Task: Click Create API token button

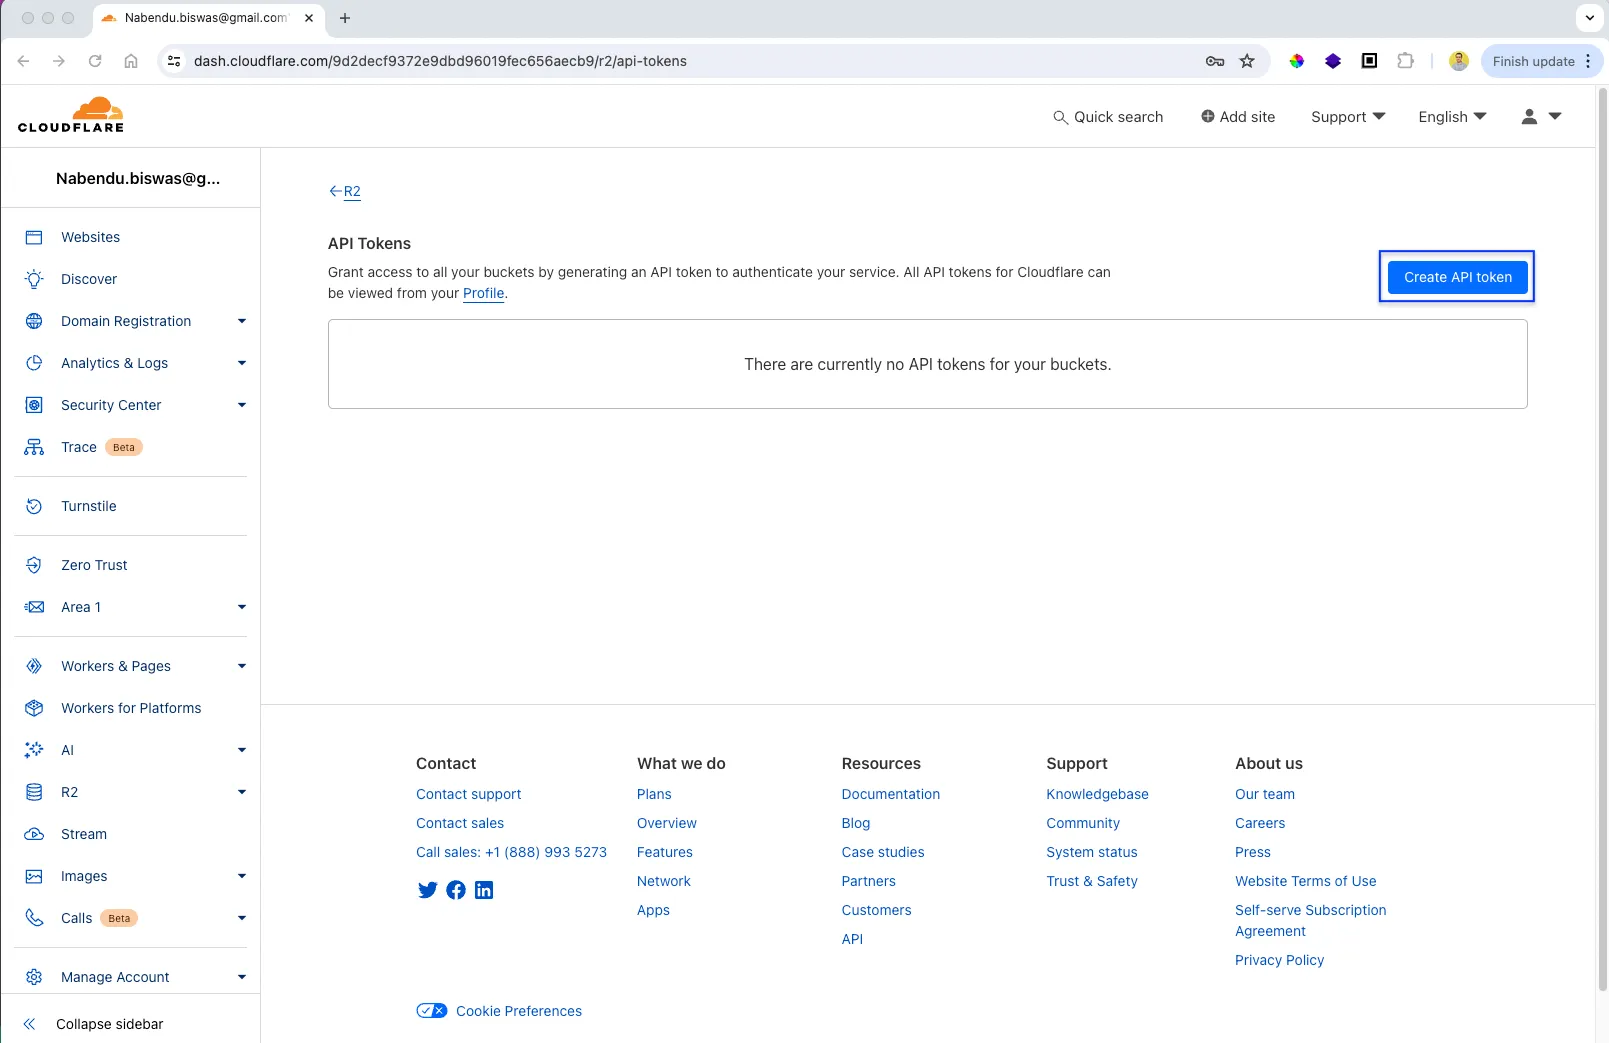Action: [1457, 277]
